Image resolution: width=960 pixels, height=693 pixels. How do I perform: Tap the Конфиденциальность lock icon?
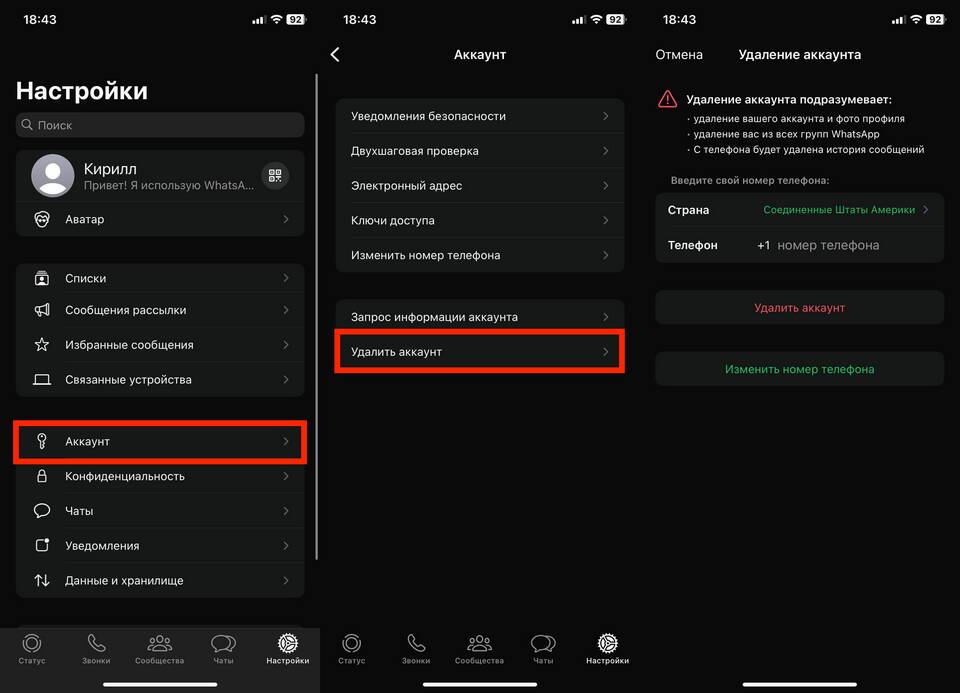pos(42,476)
